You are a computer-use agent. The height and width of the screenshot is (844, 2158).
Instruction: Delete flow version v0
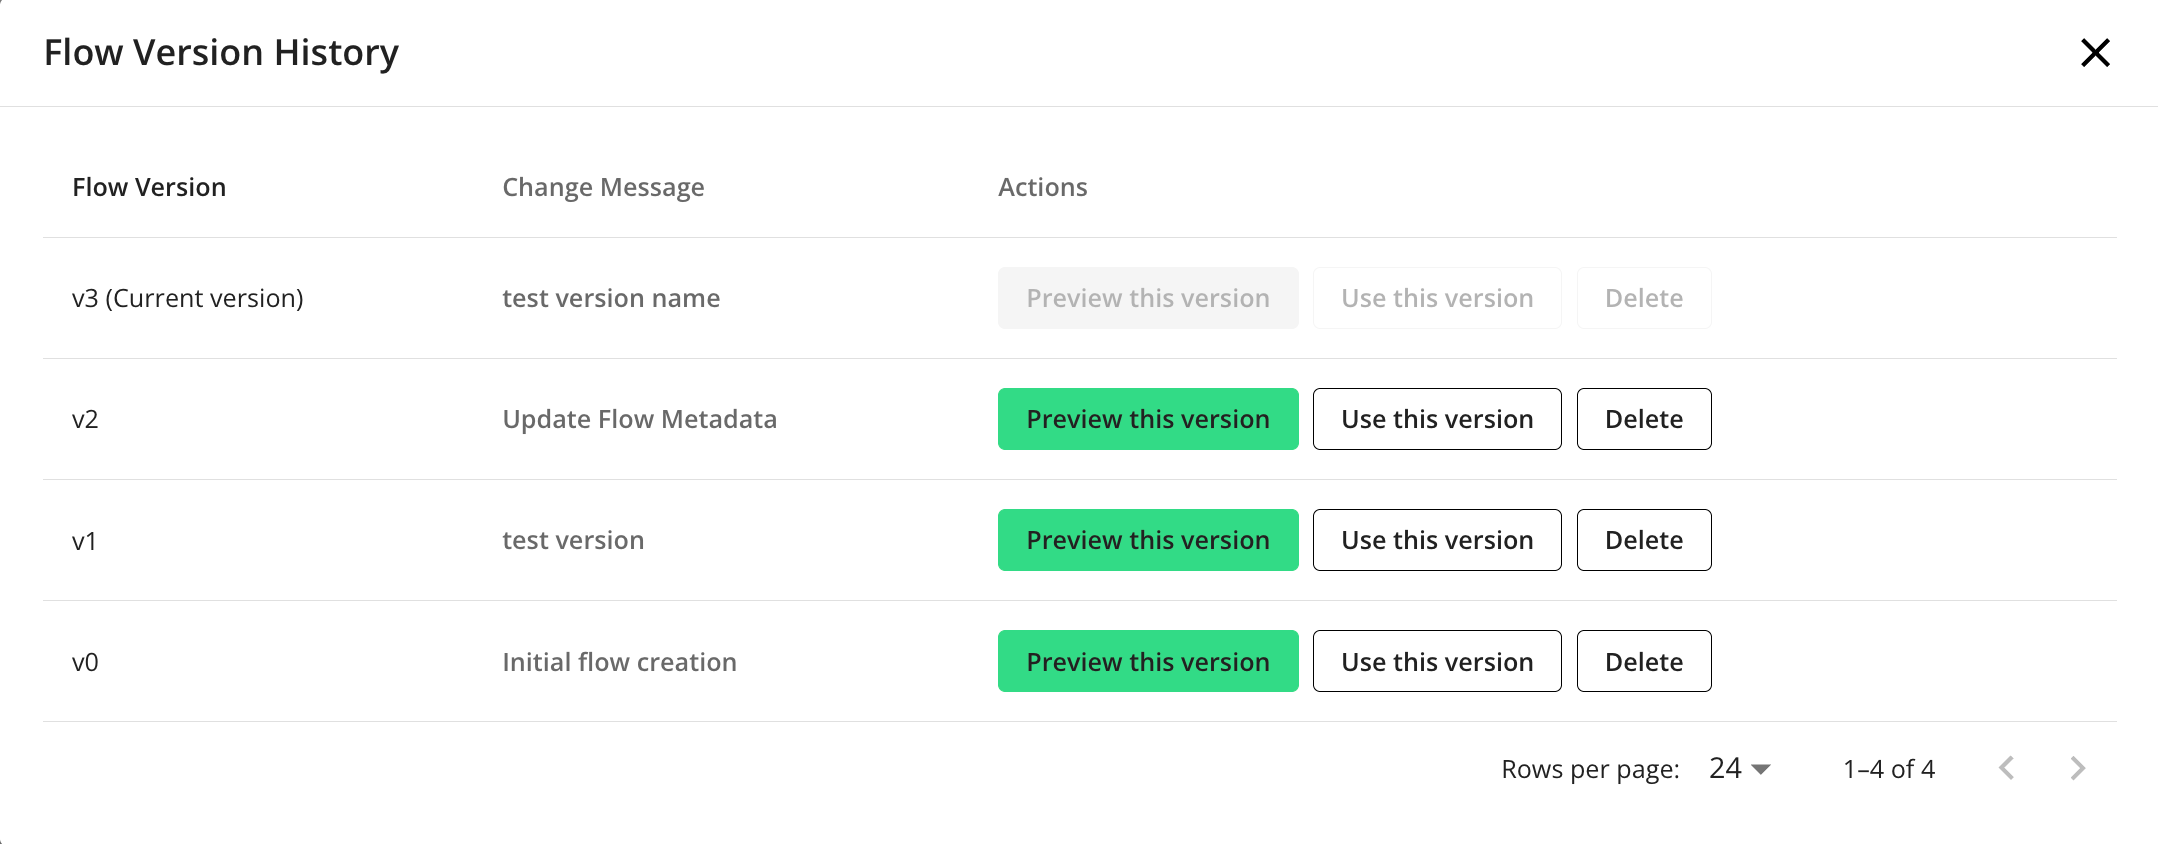coord(1643,661)
